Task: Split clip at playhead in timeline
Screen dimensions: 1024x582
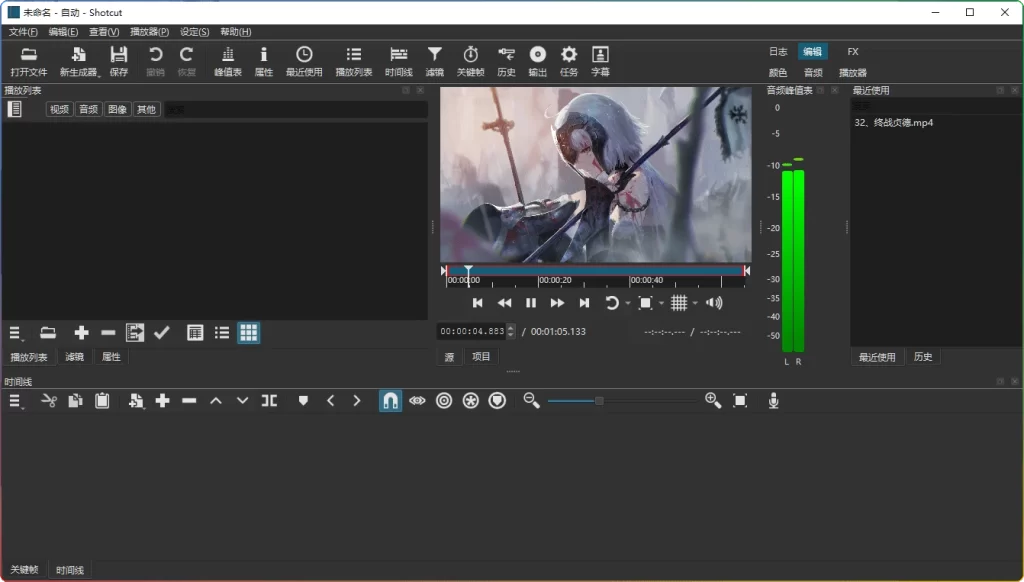Action: pyautogui.click(x=268, y=400)
